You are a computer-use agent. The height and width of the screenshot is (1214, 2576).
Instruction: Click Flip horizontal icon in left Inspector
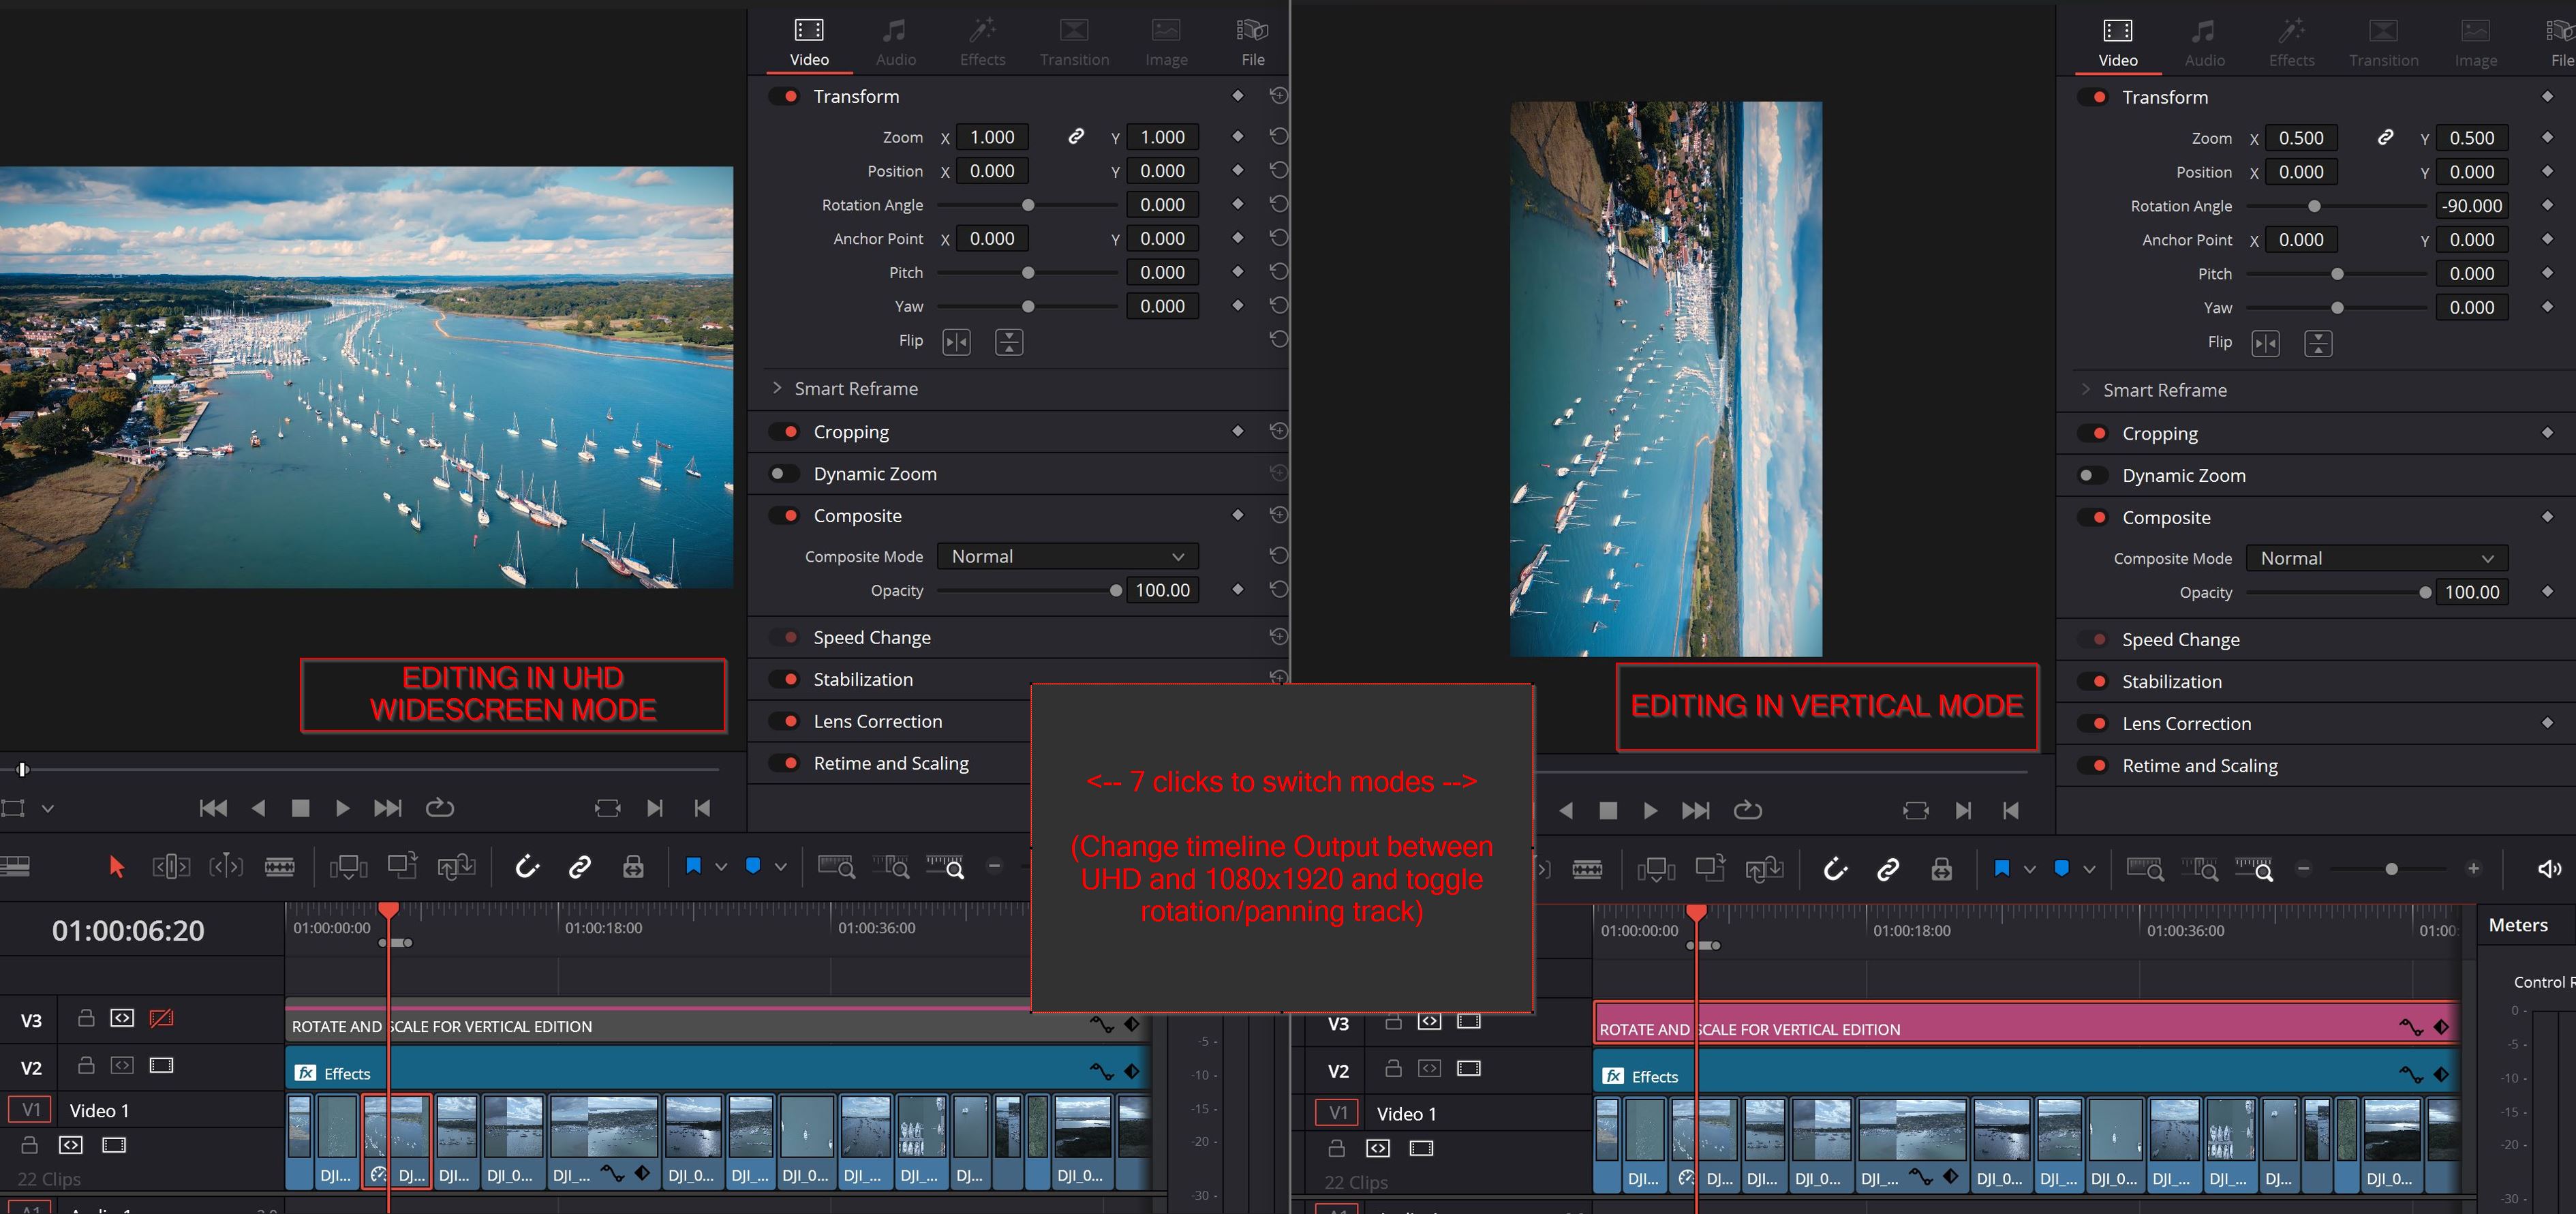957,342
